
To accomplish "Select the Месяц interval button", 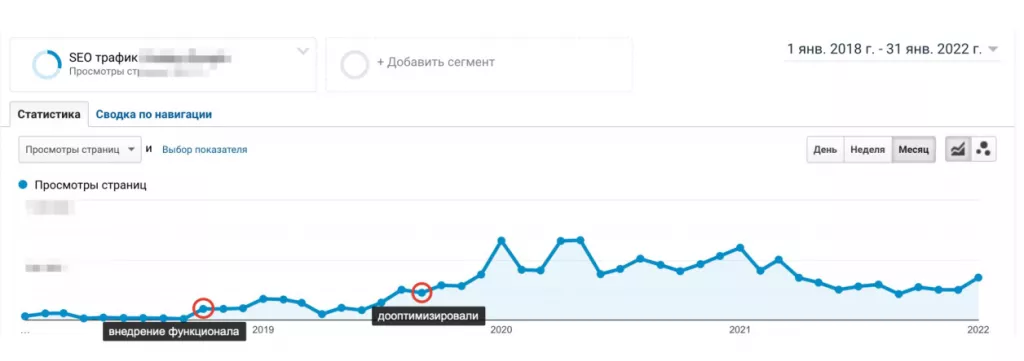I will coord(914,149).
